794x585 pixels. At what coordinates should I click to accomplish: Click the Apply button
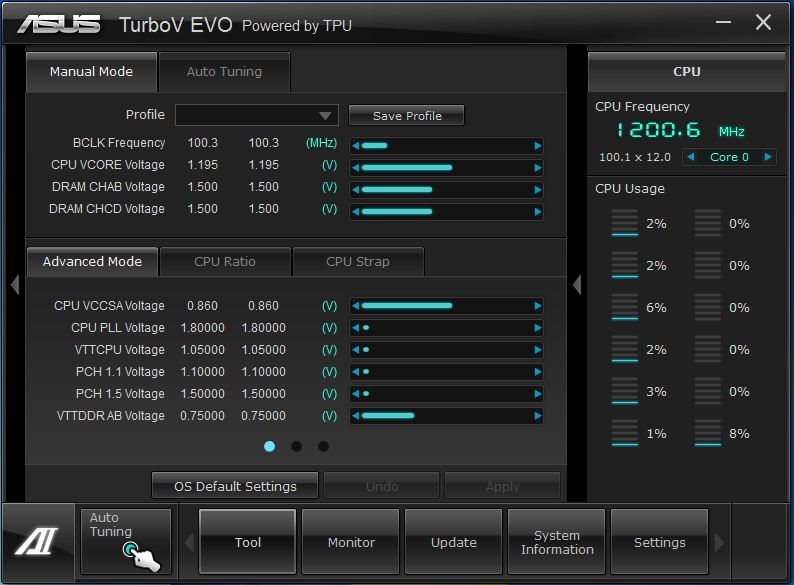(502, 486)
